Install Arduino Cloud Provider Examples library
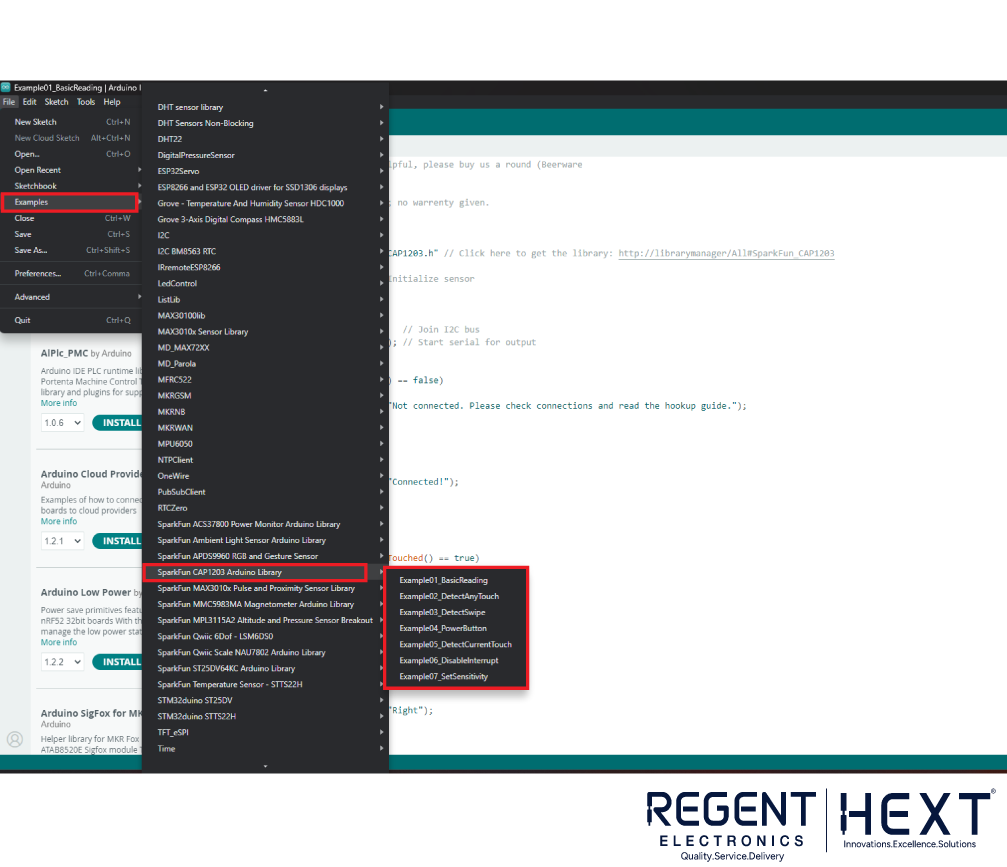 point(118,541)
